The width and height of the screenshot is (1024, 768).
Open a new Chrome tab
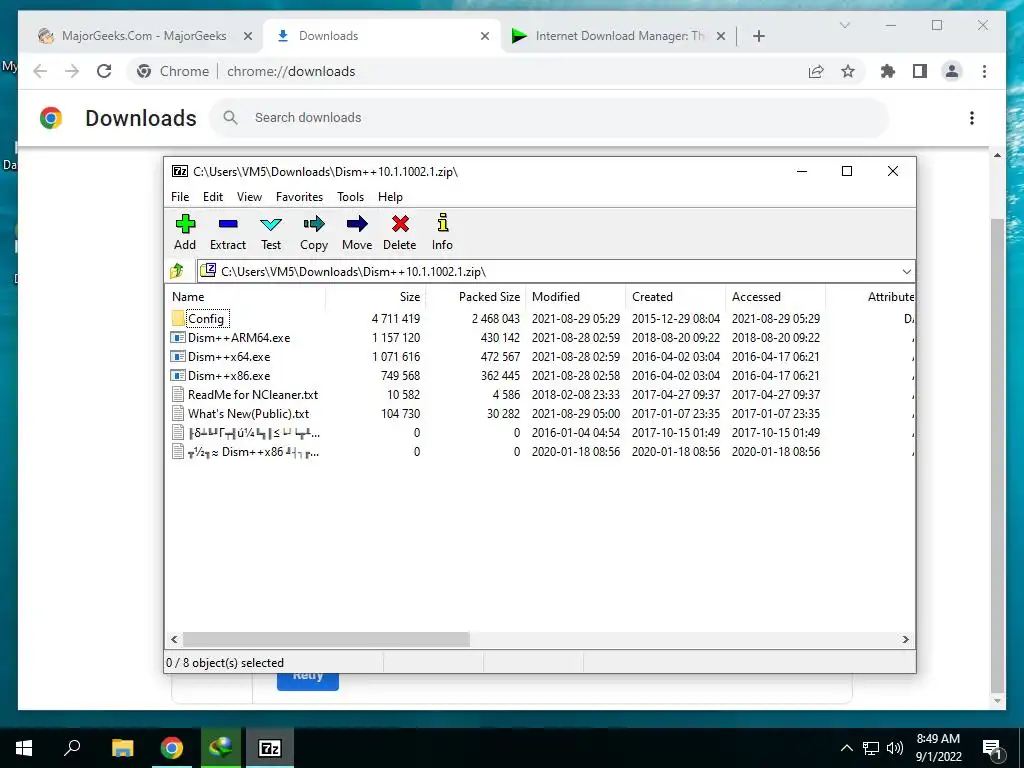(x=758, y=36)
